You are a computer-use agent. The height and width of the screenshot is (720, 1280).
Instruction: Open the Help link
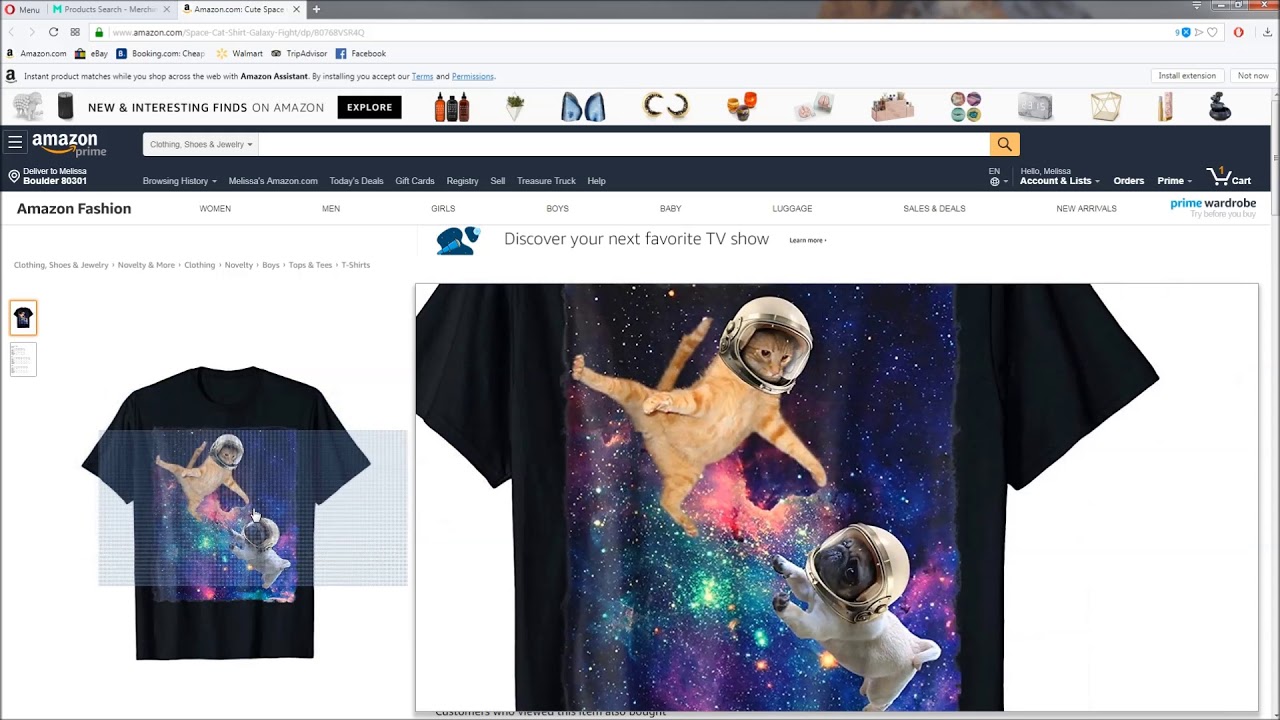pyautogui.click(x=596, y=181)
